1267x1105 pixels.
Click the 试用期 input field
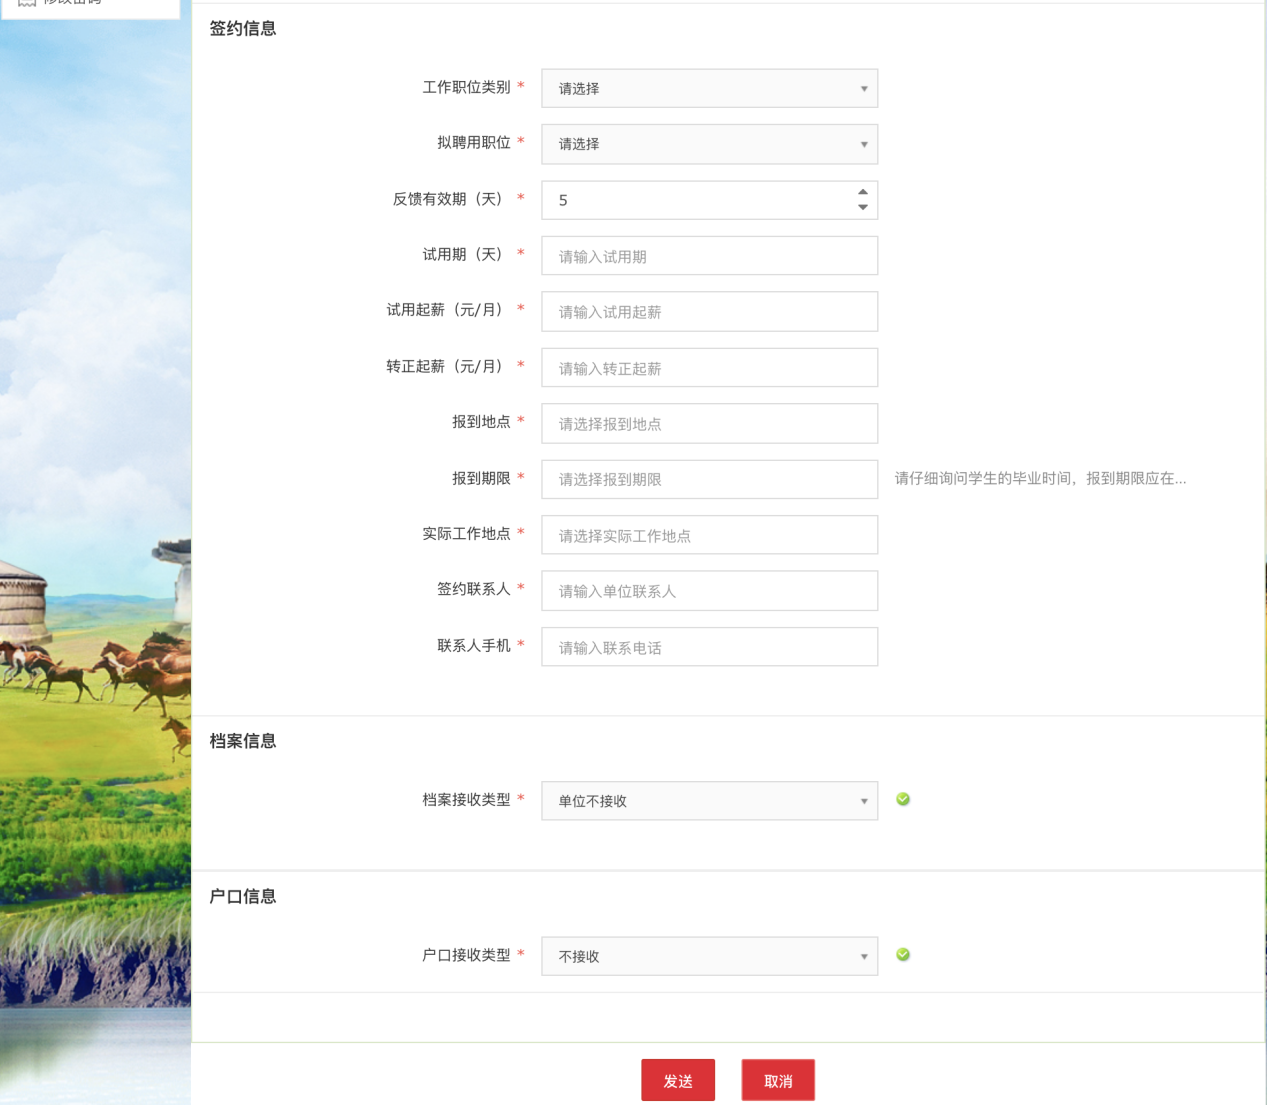[x=709, y=255]
